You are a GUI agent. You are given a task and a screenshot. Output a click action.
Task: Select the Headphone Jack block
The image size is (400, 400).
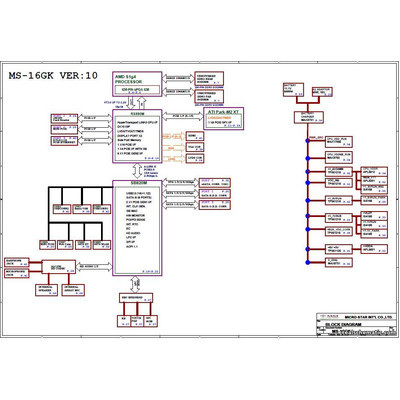[17, 262]
